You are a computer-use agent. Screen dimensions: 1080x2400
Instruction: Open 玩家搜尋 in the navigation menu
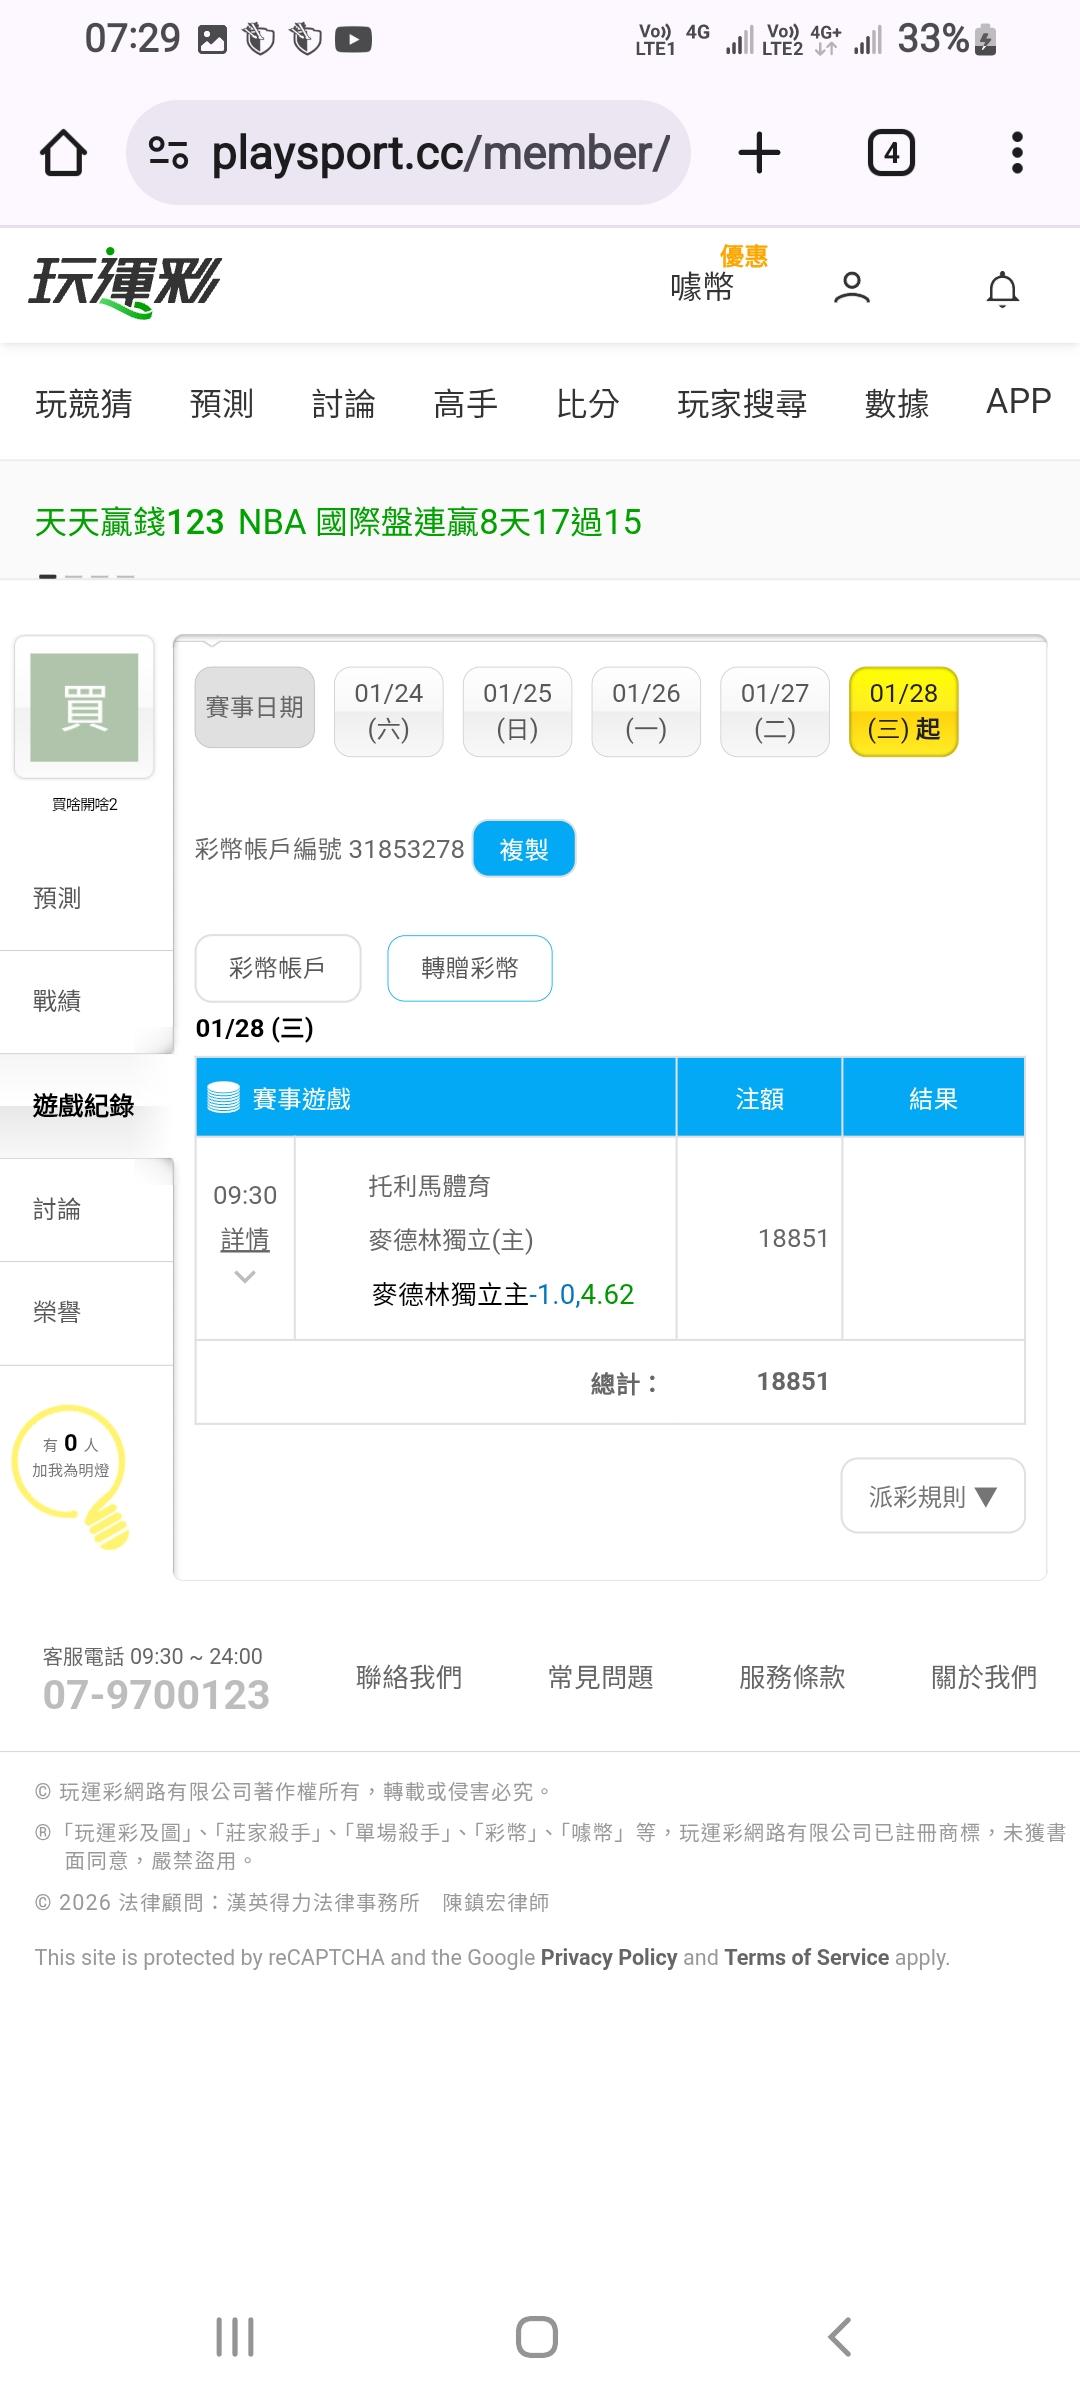coord(742,403)
